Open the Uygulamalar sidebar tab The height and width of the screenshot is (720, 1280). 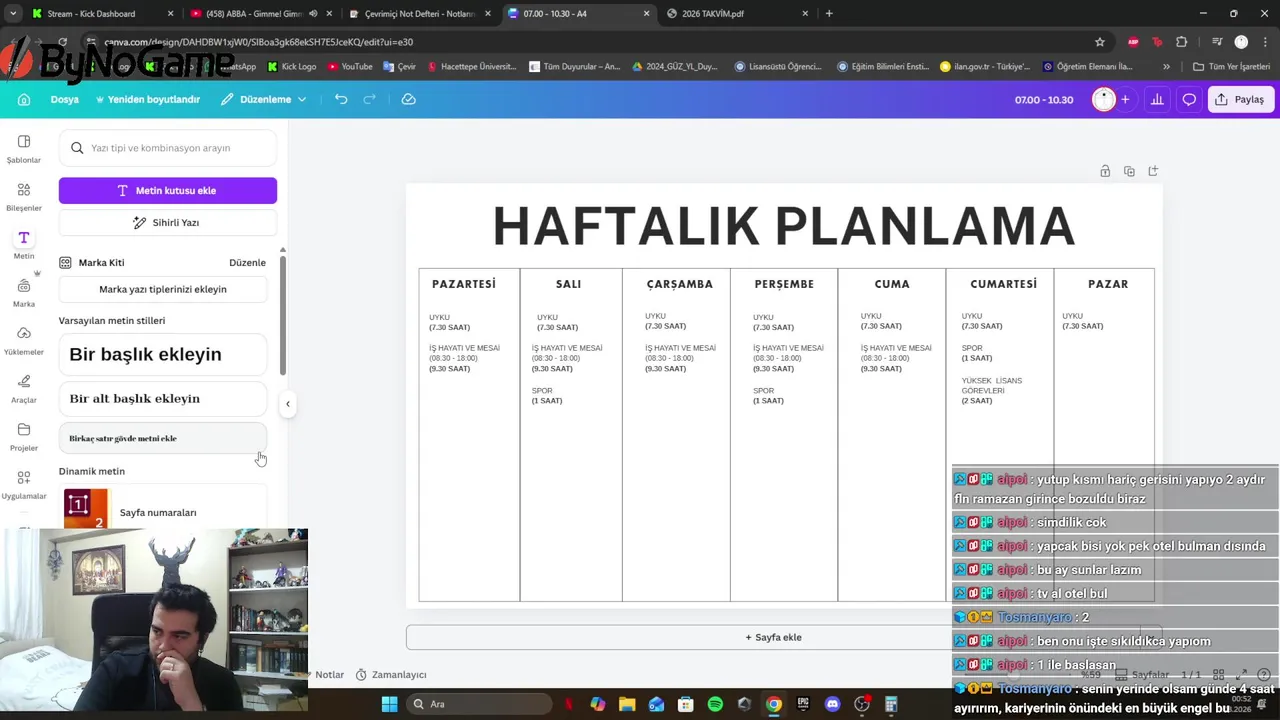point(24,484)
